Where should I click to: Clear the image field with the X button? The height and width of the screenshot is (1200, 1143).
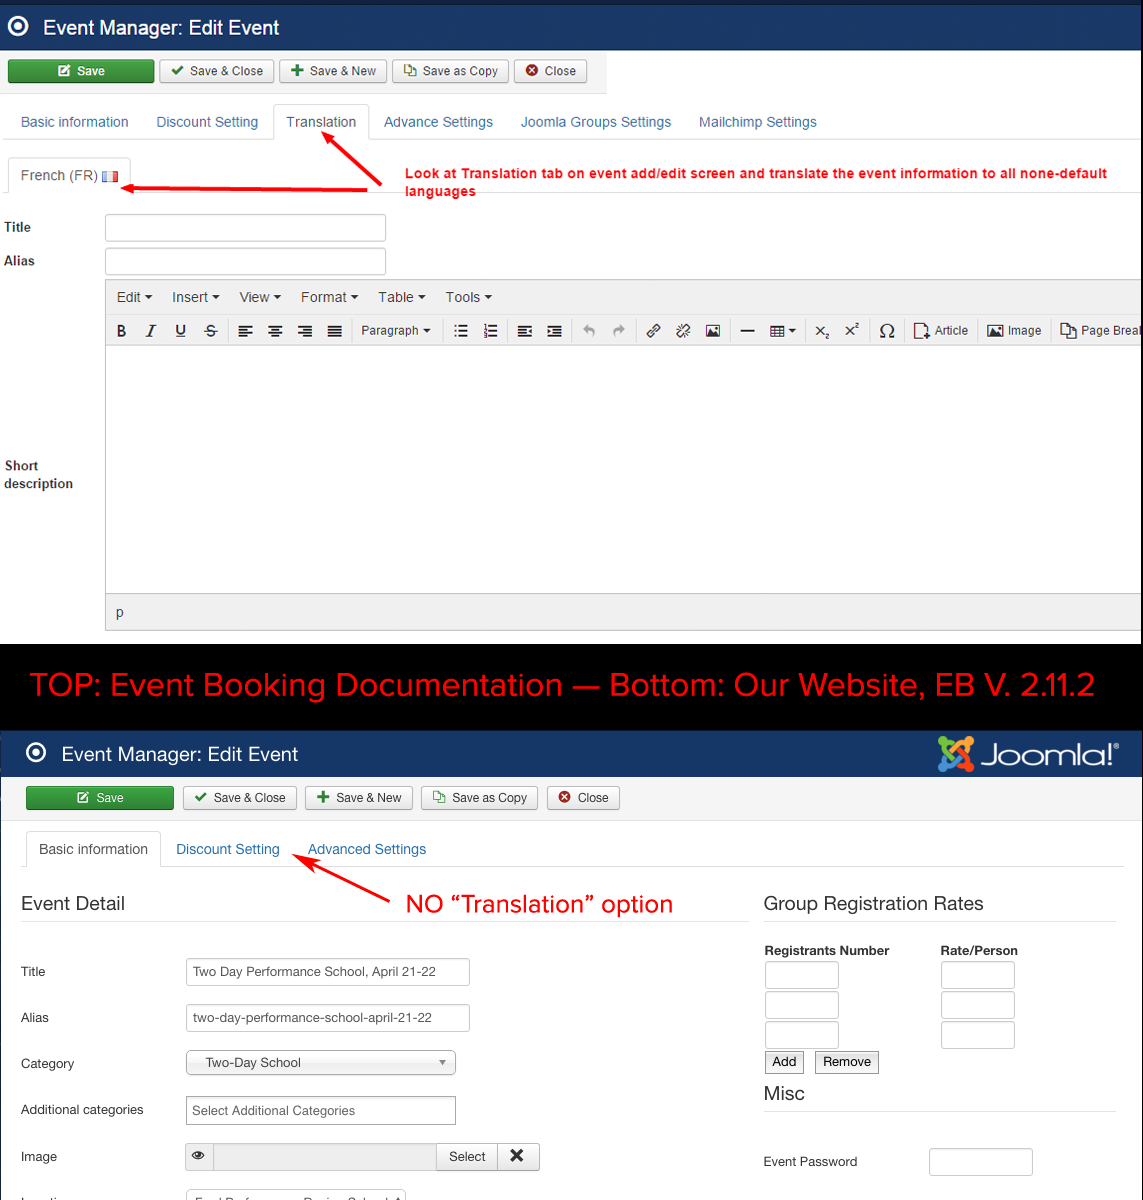(517, 1156)
